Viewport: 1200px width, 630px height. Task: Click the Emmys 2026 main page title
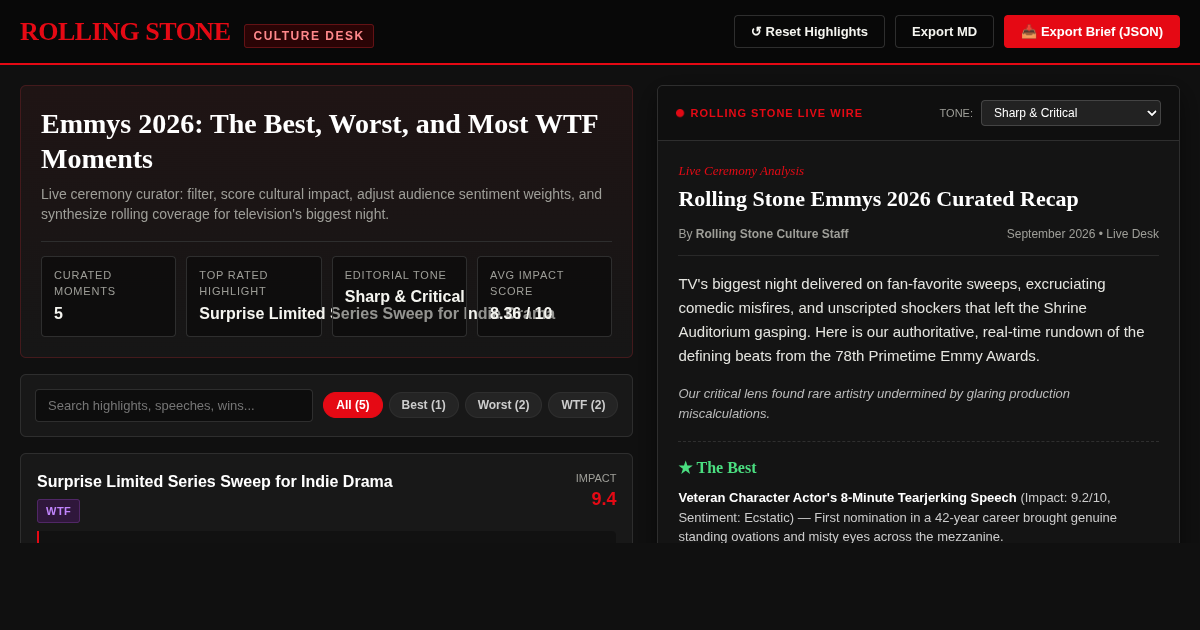tap(320, 141)
